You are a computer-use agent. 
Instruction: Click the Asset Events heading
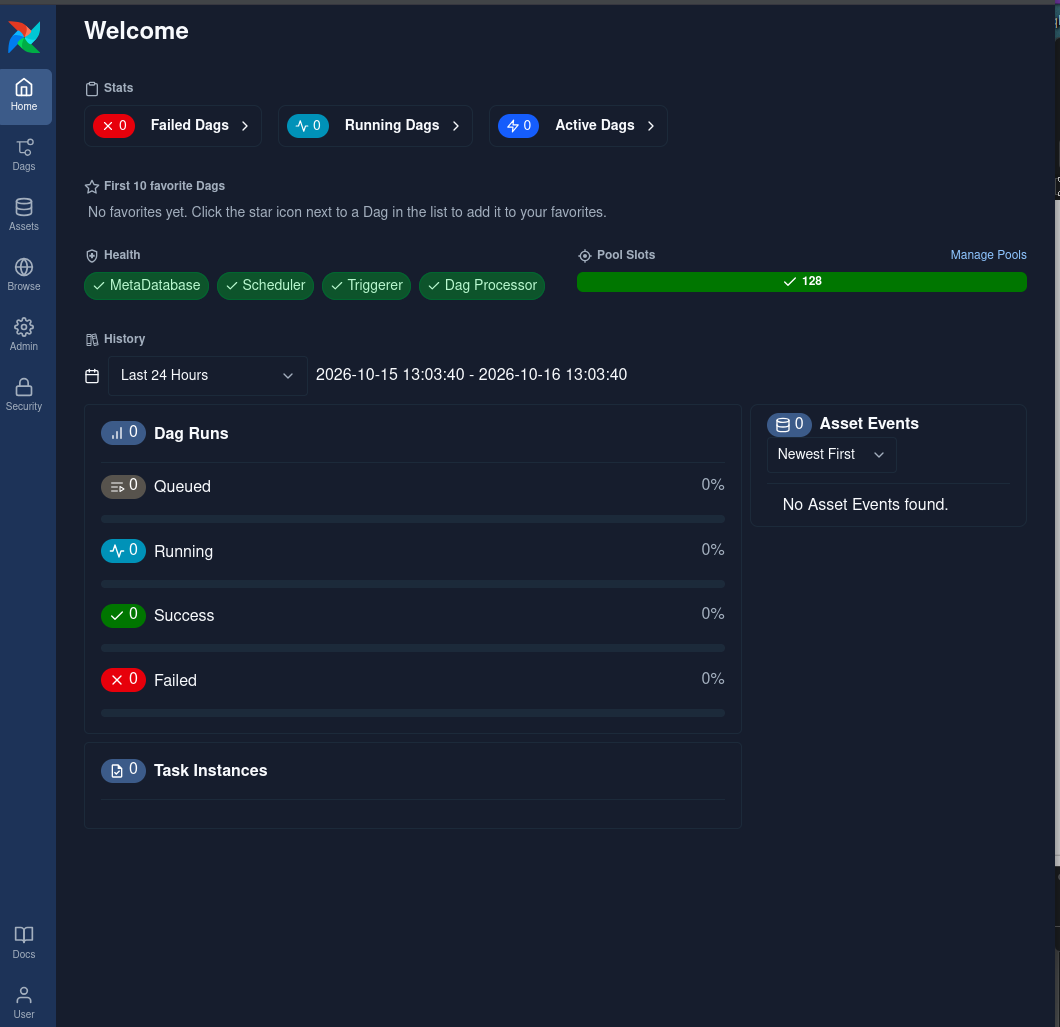coord(869,424)
